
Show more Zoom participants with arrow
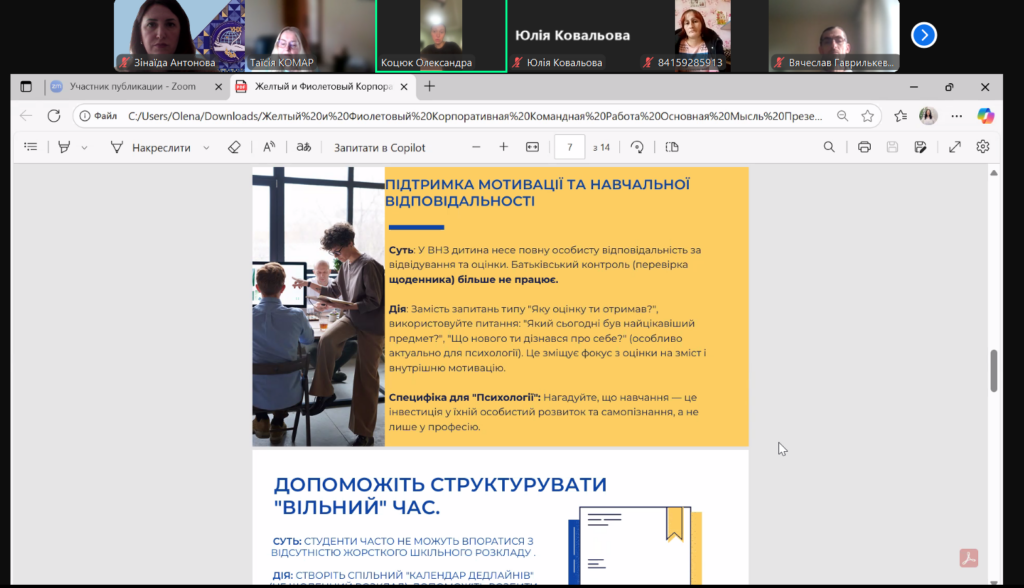click(924, 35)
